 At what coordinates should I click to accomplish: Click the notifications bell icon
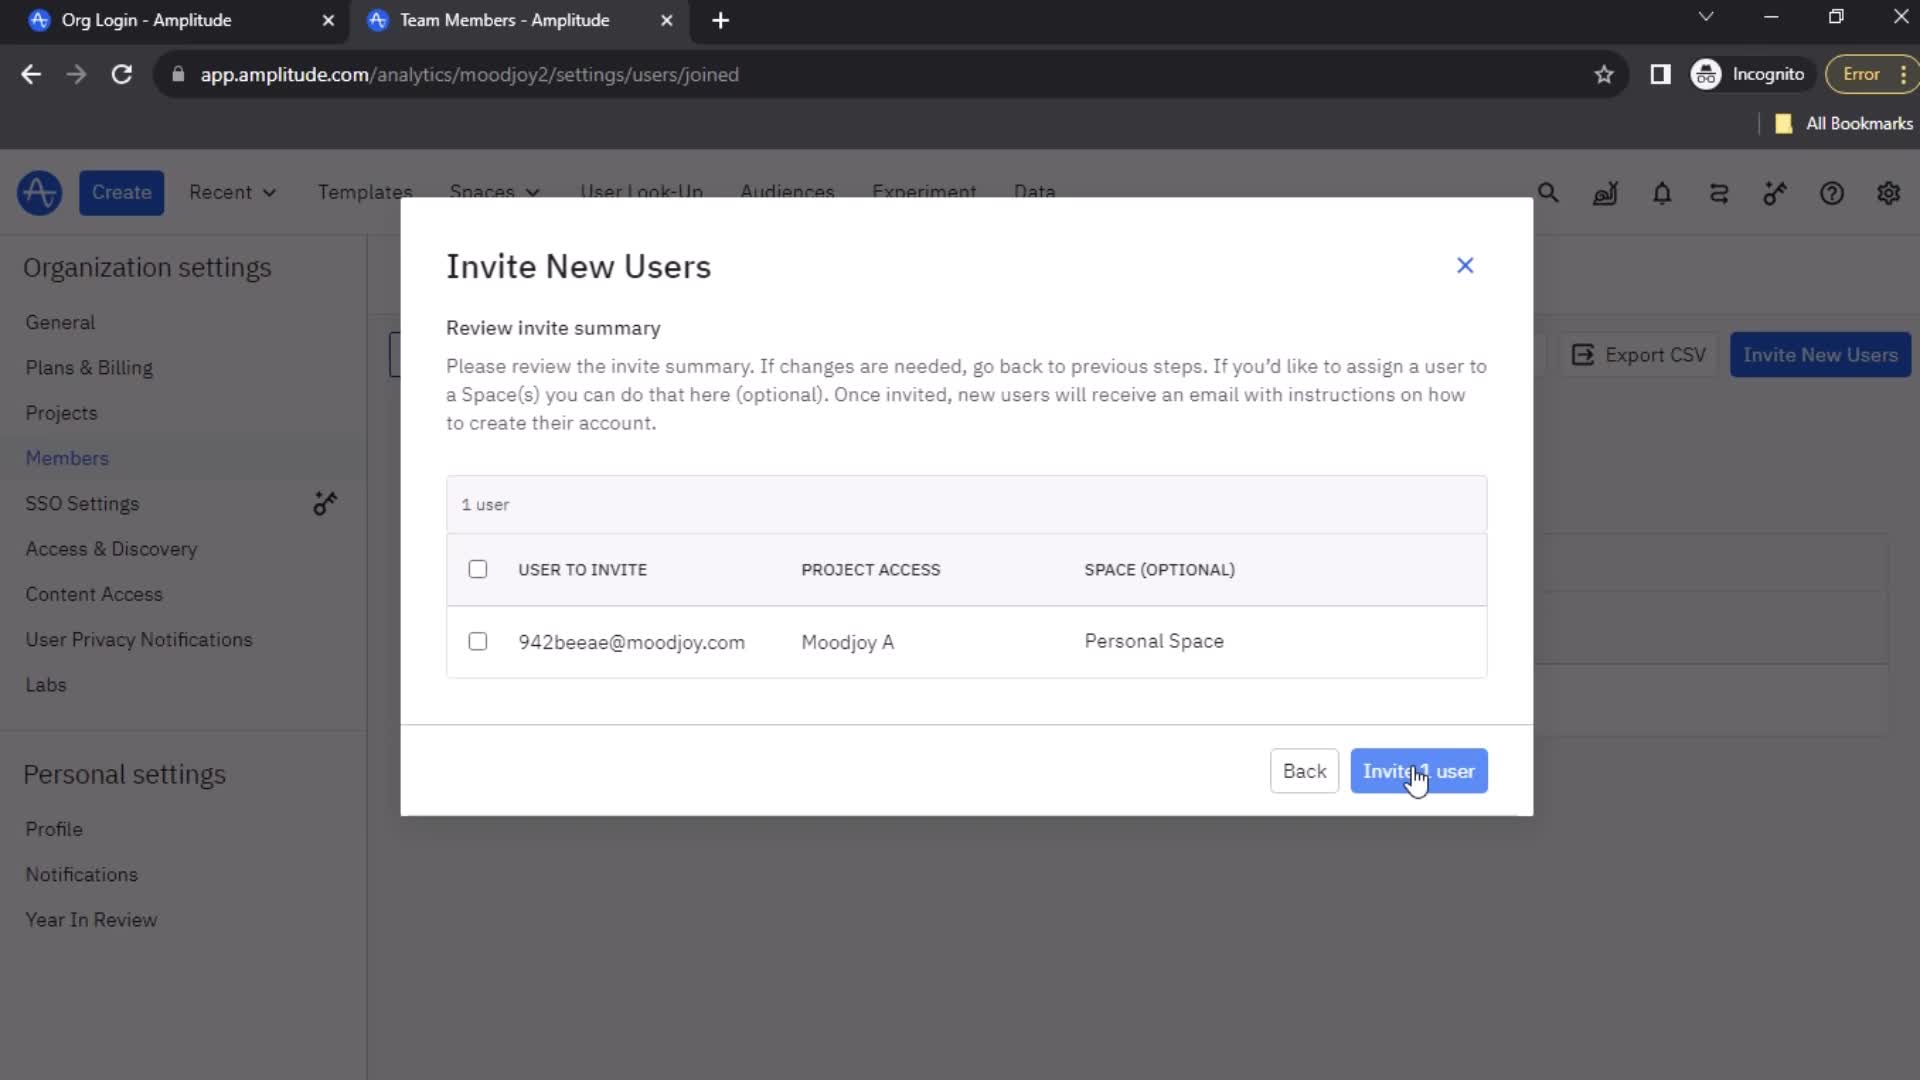pyautogui.click(x=1662, y=193)
